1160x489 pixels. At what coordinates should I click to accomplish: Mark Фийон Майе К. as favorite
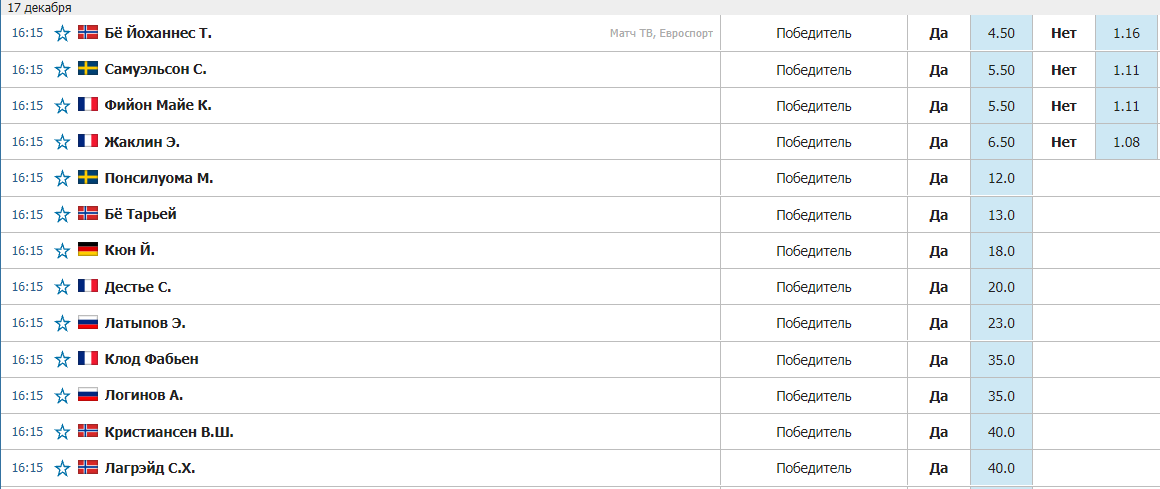pos(63,106)
